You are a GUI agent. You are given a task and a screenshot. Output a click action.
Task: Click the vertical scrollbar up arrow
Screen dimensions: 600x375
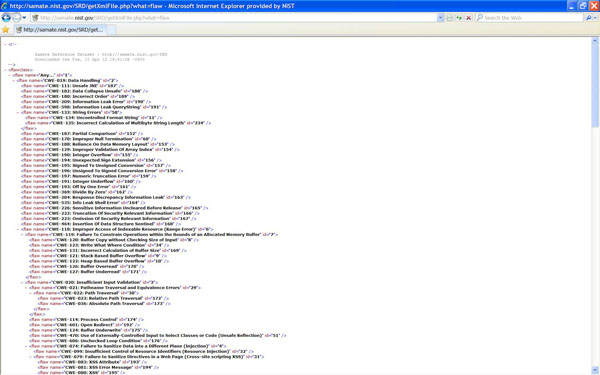click(x=595, y=41)
